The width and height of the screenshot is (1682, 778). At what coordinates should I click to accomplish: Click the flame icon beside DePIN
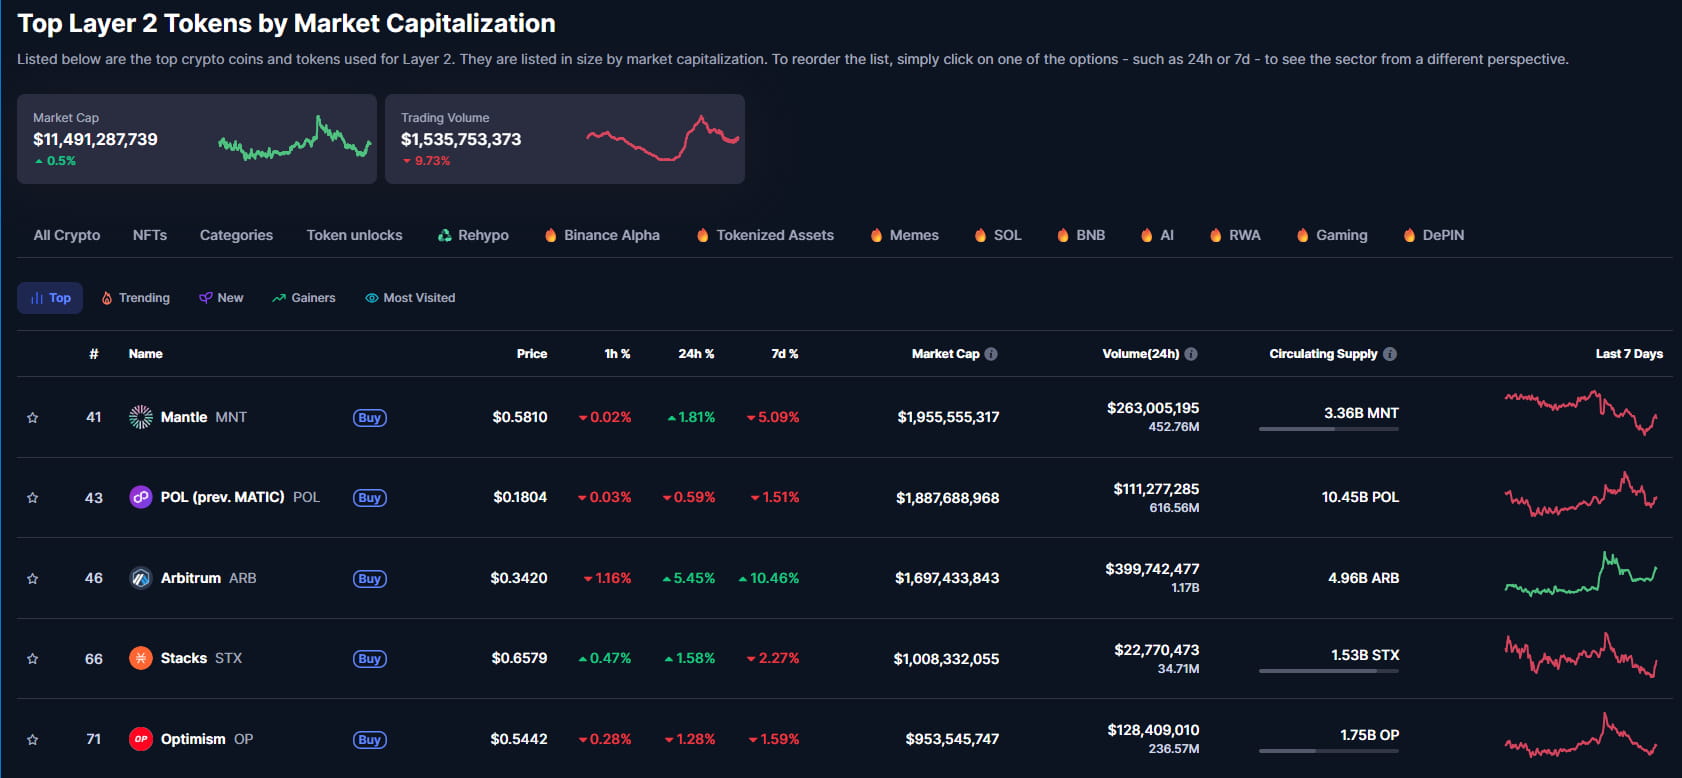pyautogui.click(x=1410, y=235)
